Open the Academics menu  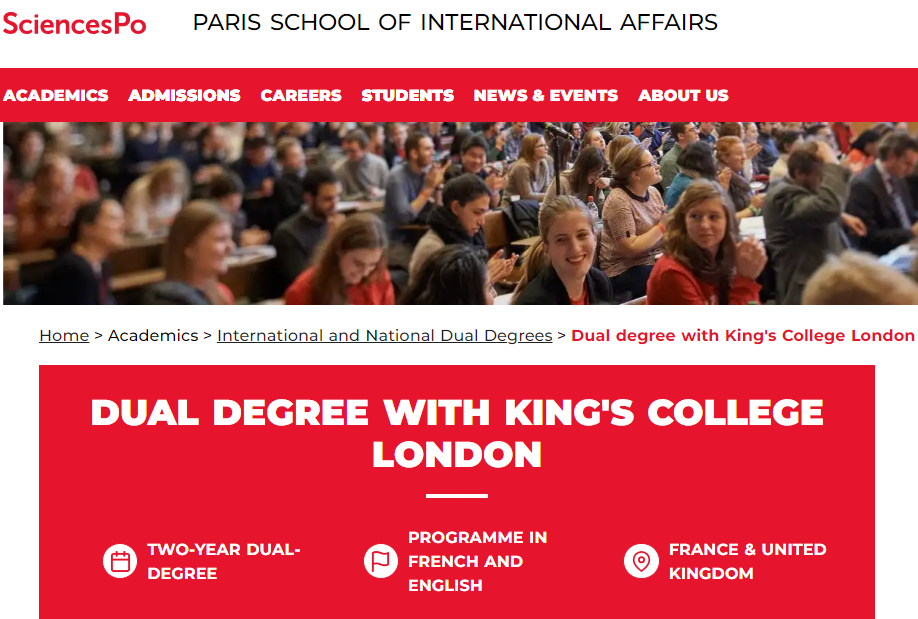(56, 95)
